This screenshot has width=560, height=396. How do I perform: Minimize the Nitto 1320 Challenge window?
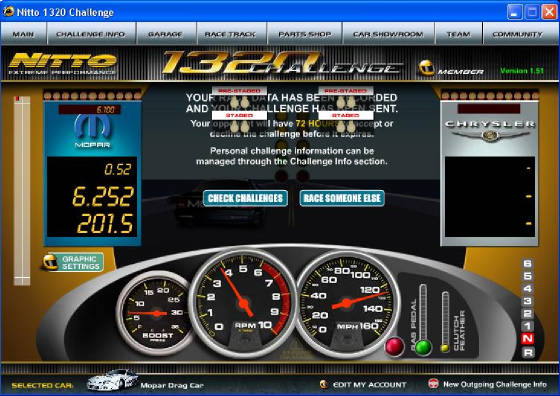[514, 12]
